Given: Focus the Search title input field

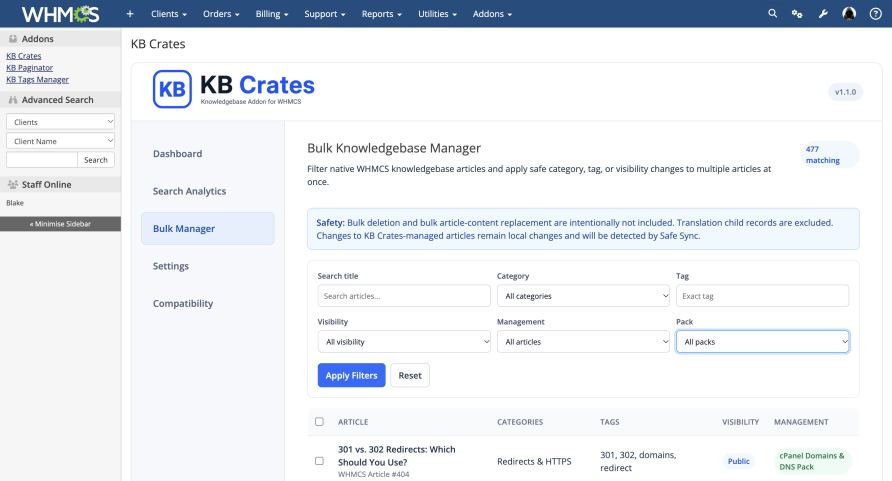Looking at the screenshot, I should point(404,296).
